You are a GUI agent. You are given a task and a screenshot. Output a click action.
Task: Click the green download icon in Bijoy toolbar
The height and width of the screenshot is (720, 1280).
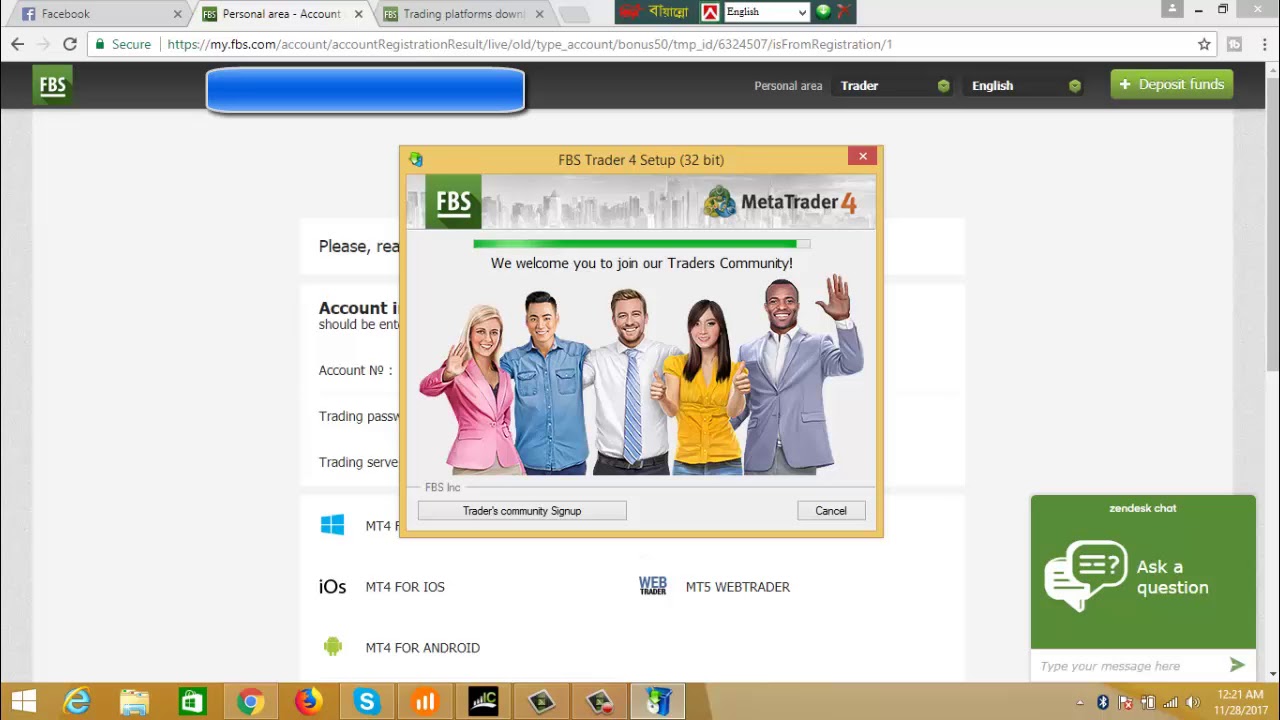point(823,12)
